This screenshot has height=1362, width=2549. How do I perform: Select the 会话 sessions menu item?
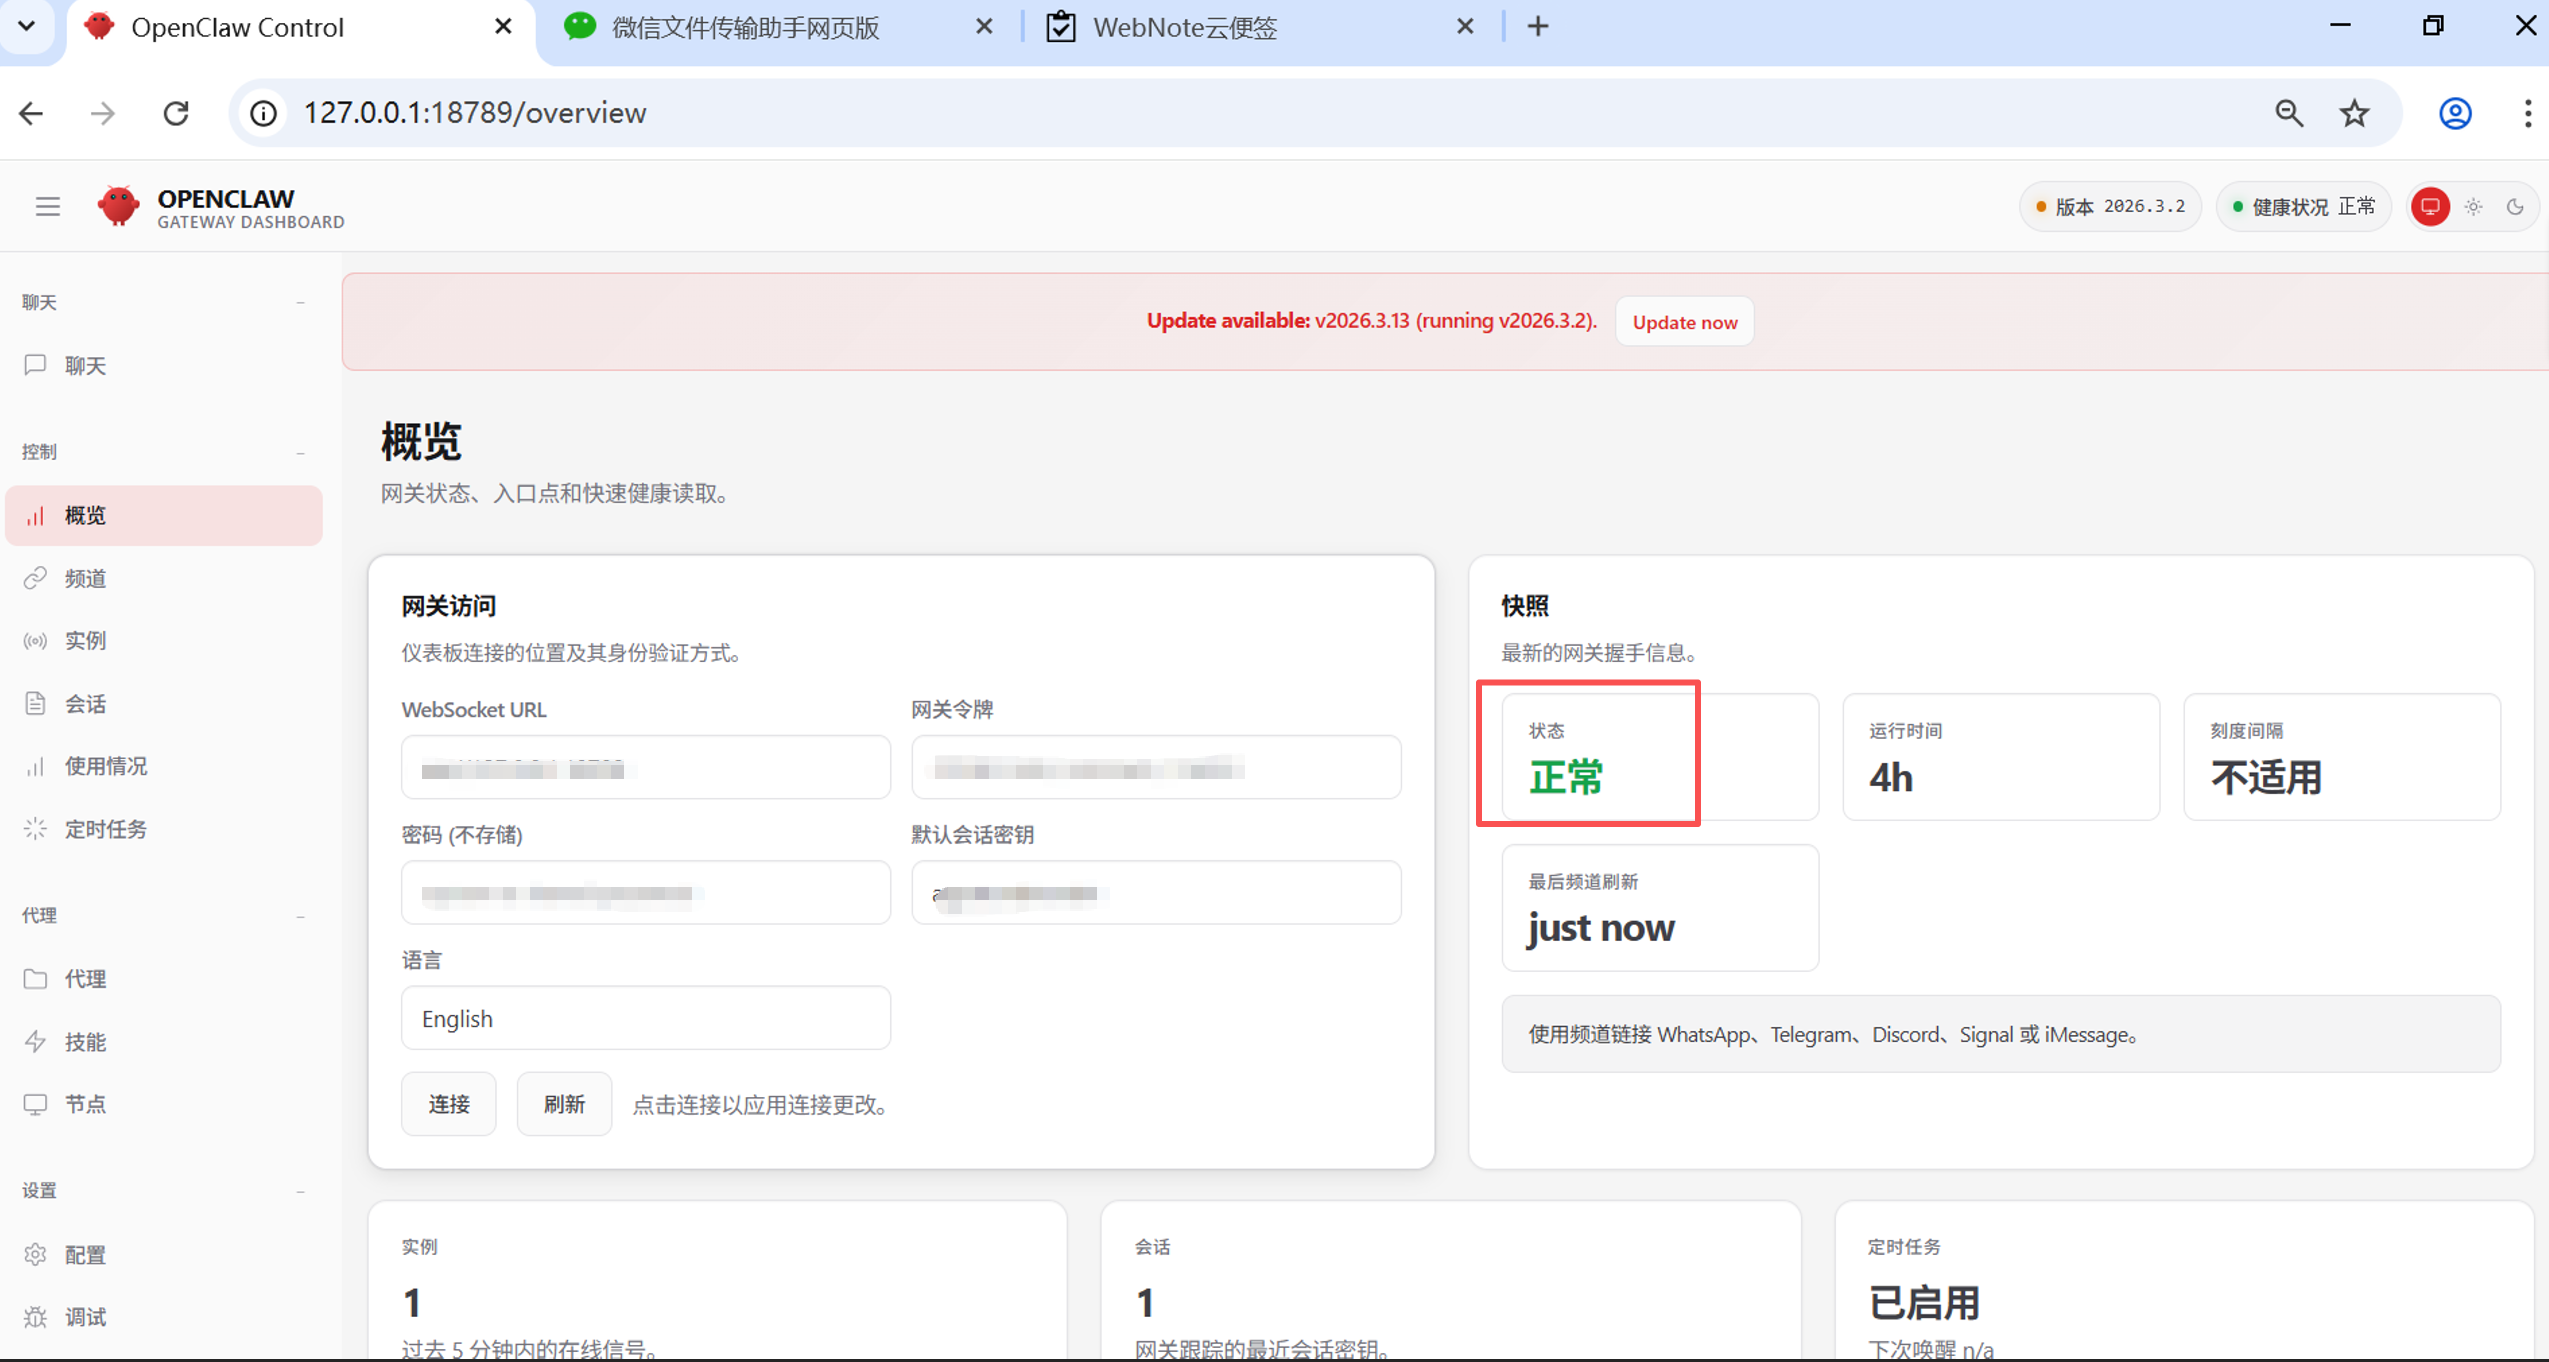pos(85,704)
